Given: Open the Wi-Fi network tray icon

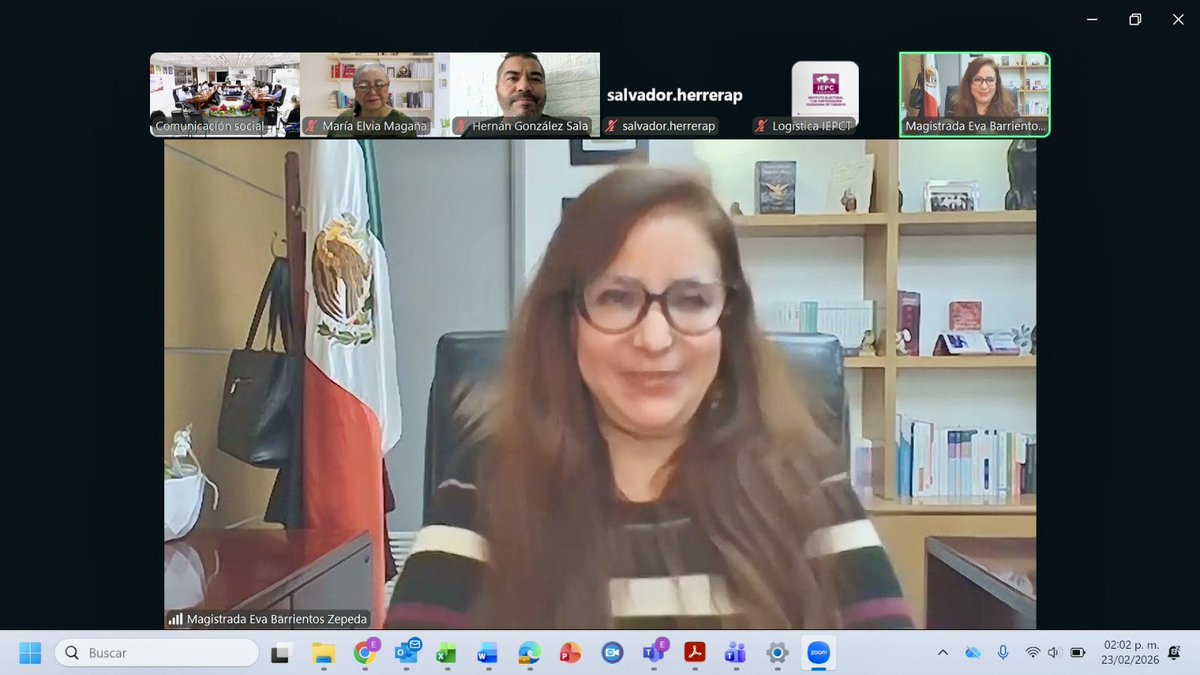Looking at the screenshot, I should (x=1032, y=653).
